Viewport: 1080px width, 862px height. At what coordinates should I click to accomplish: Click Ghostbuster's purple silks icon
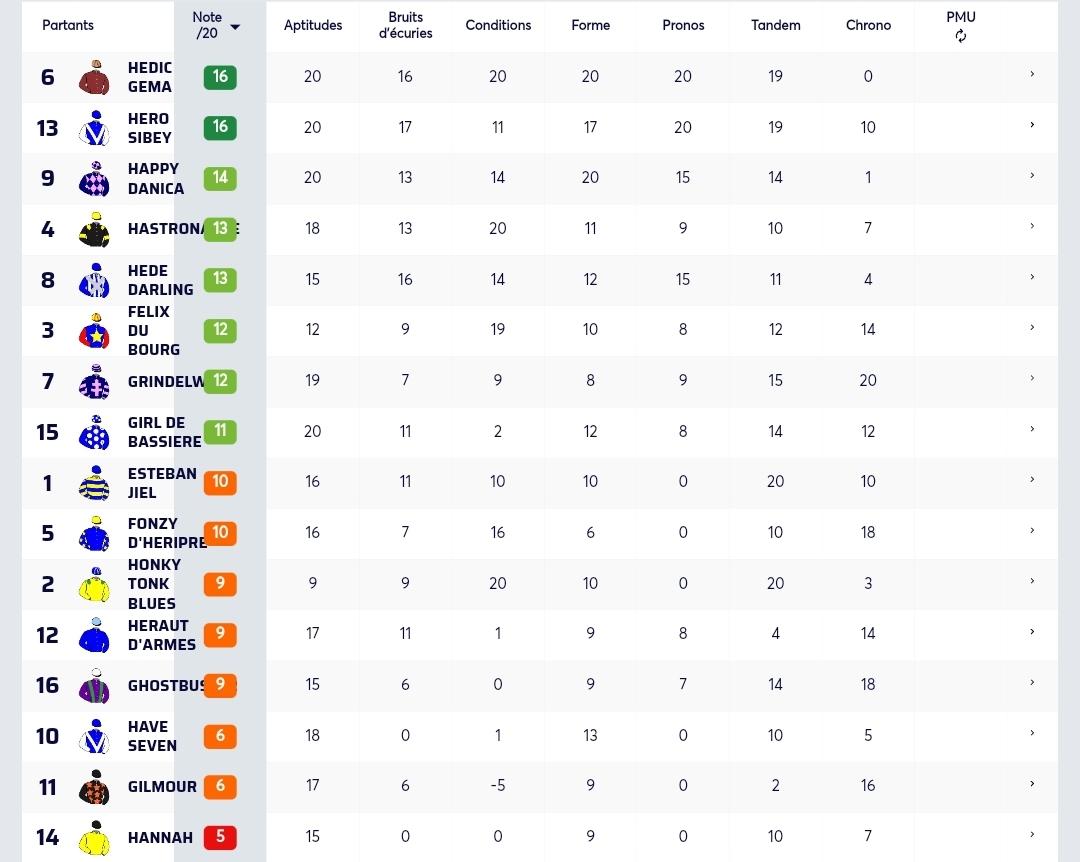pyautogui.click(x=94, y=686)
